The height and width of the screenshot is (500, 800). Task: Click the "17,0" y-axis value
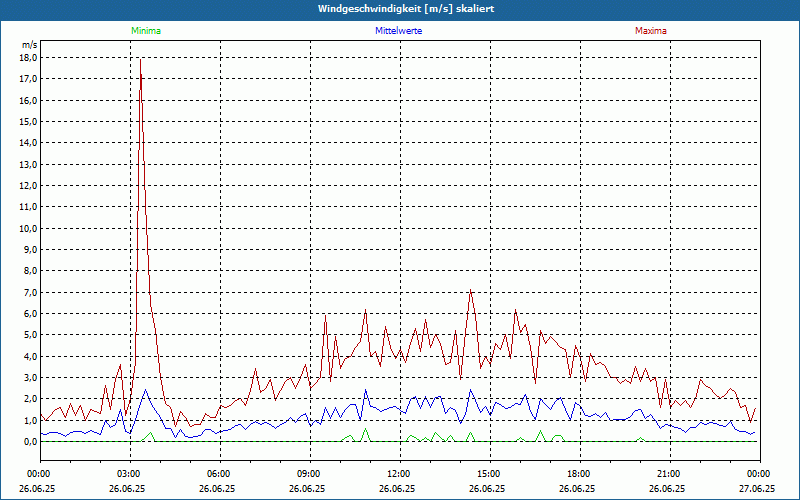(x=29, y=79)
